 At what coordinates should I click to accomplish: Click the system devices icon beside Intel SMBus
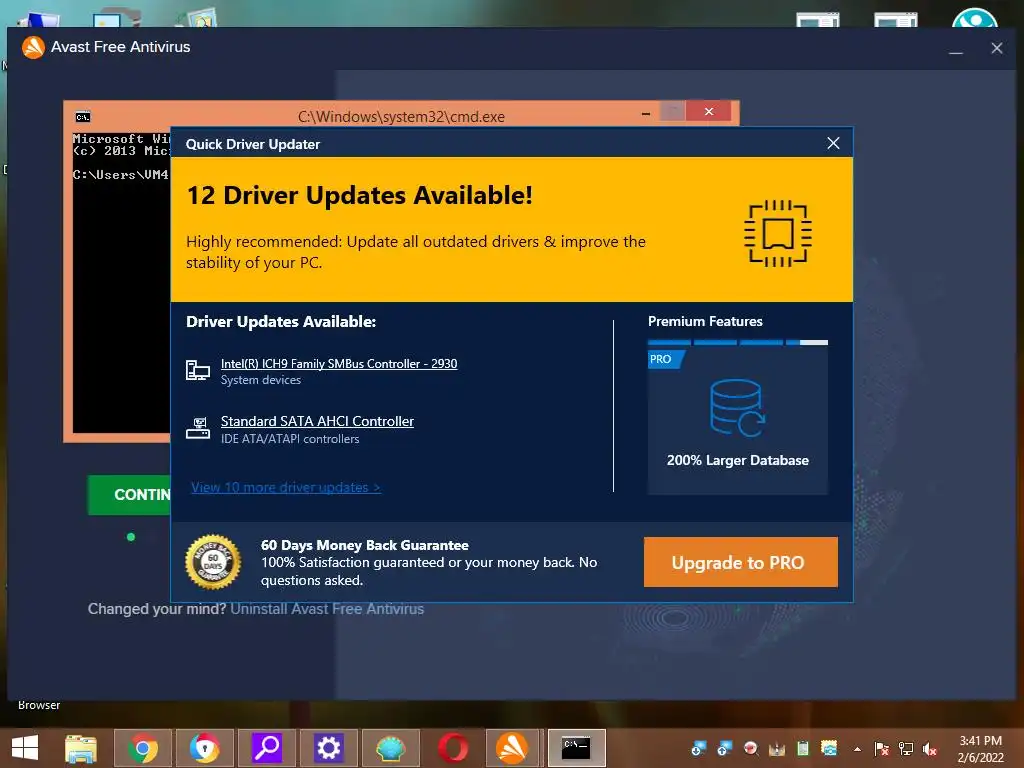coord(198,370)
